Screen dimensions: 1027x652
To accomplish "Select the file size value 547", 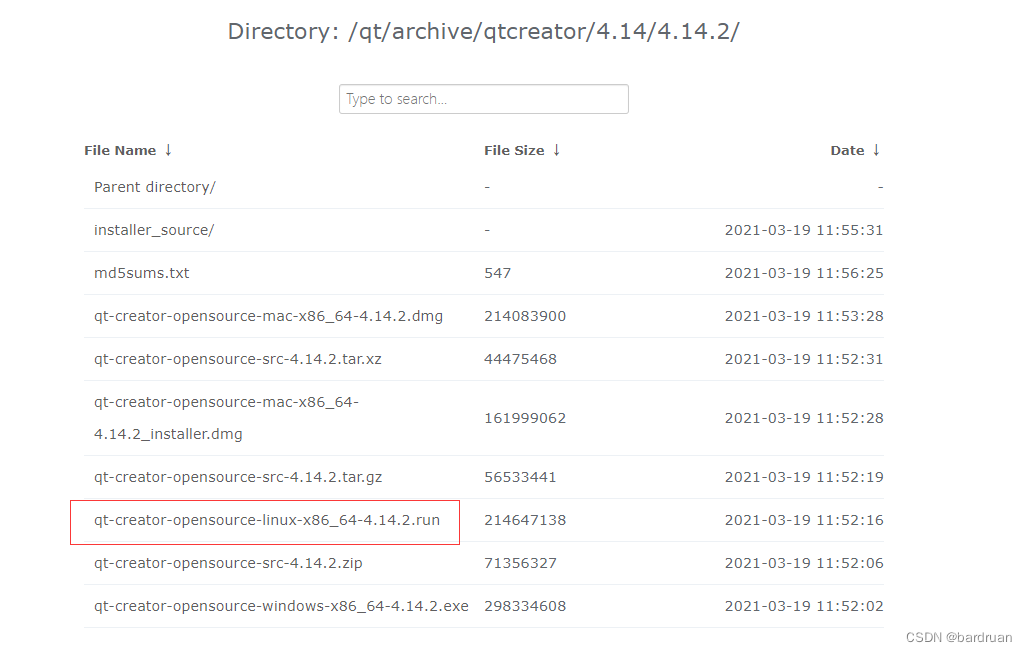I will pyautogui.click(x=498, y=273).
